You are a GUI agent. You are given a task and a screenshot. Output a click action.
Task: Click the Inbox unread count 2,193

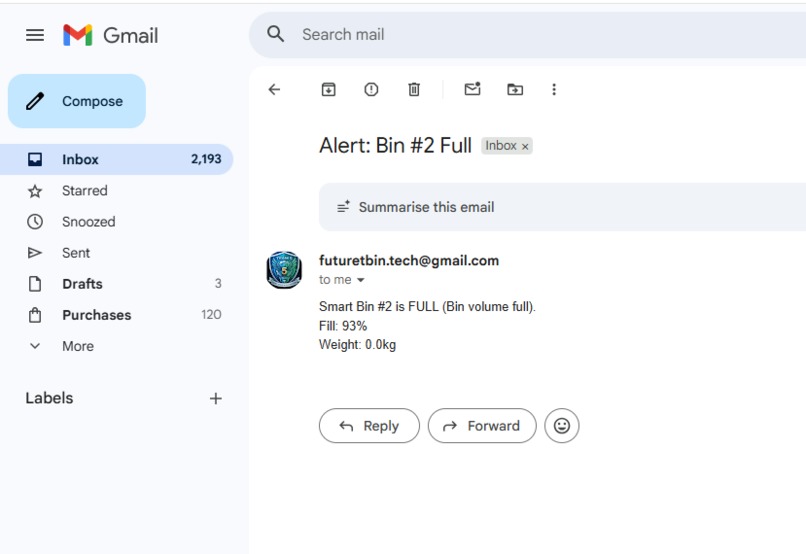206,159
